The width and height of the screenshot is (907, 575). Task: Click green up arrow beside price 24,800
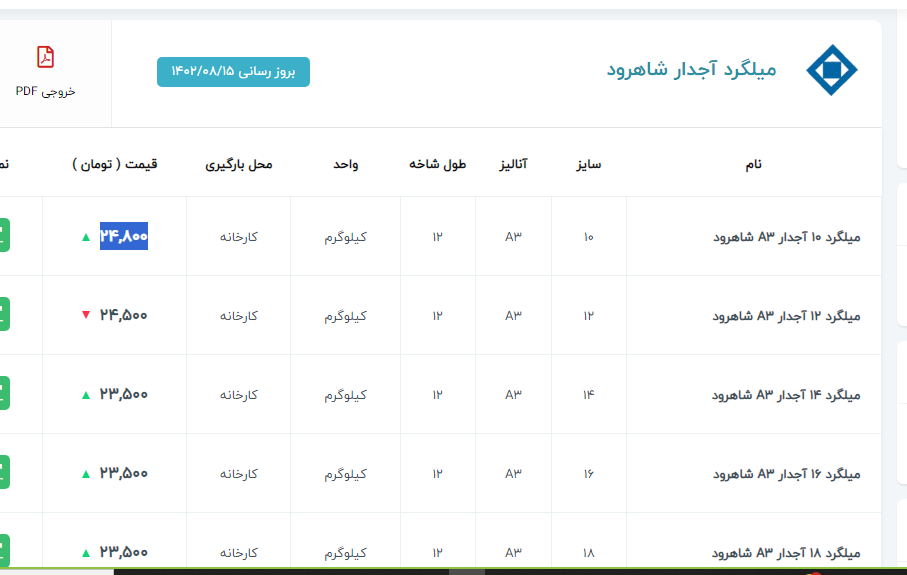point(86,238)
